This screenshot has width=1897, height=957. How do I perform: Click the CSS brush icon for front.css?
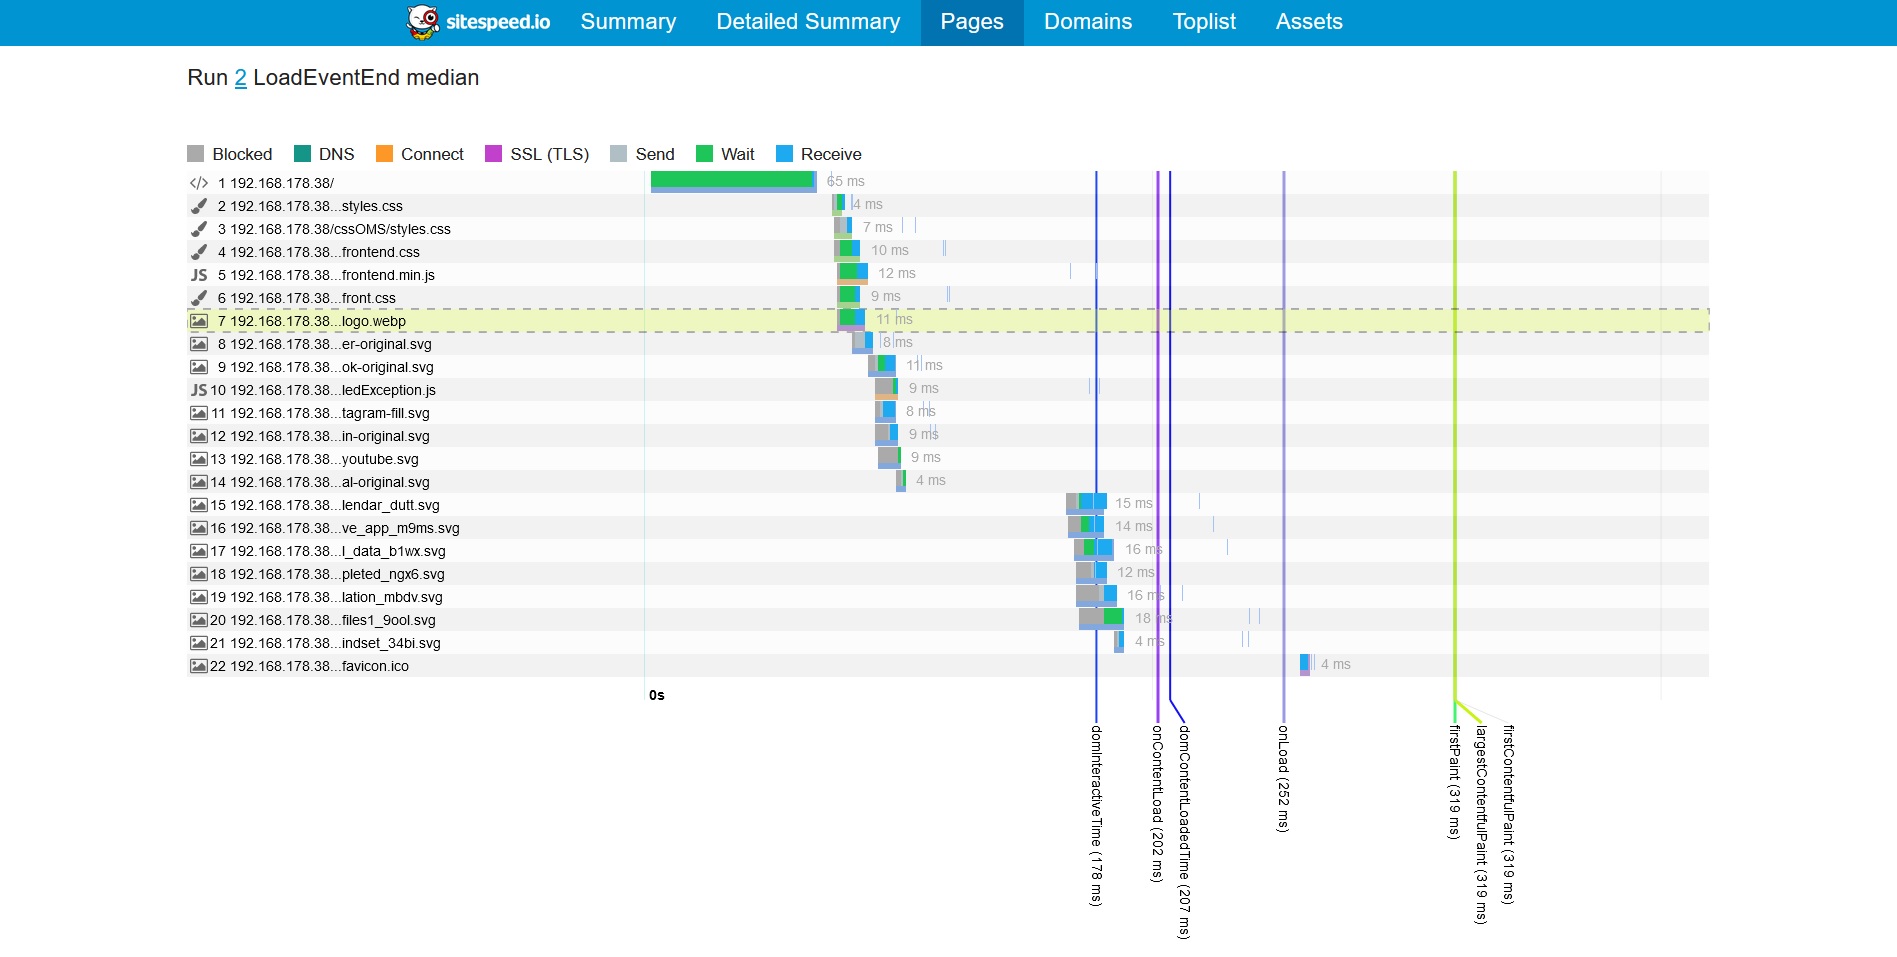[199, 298]
